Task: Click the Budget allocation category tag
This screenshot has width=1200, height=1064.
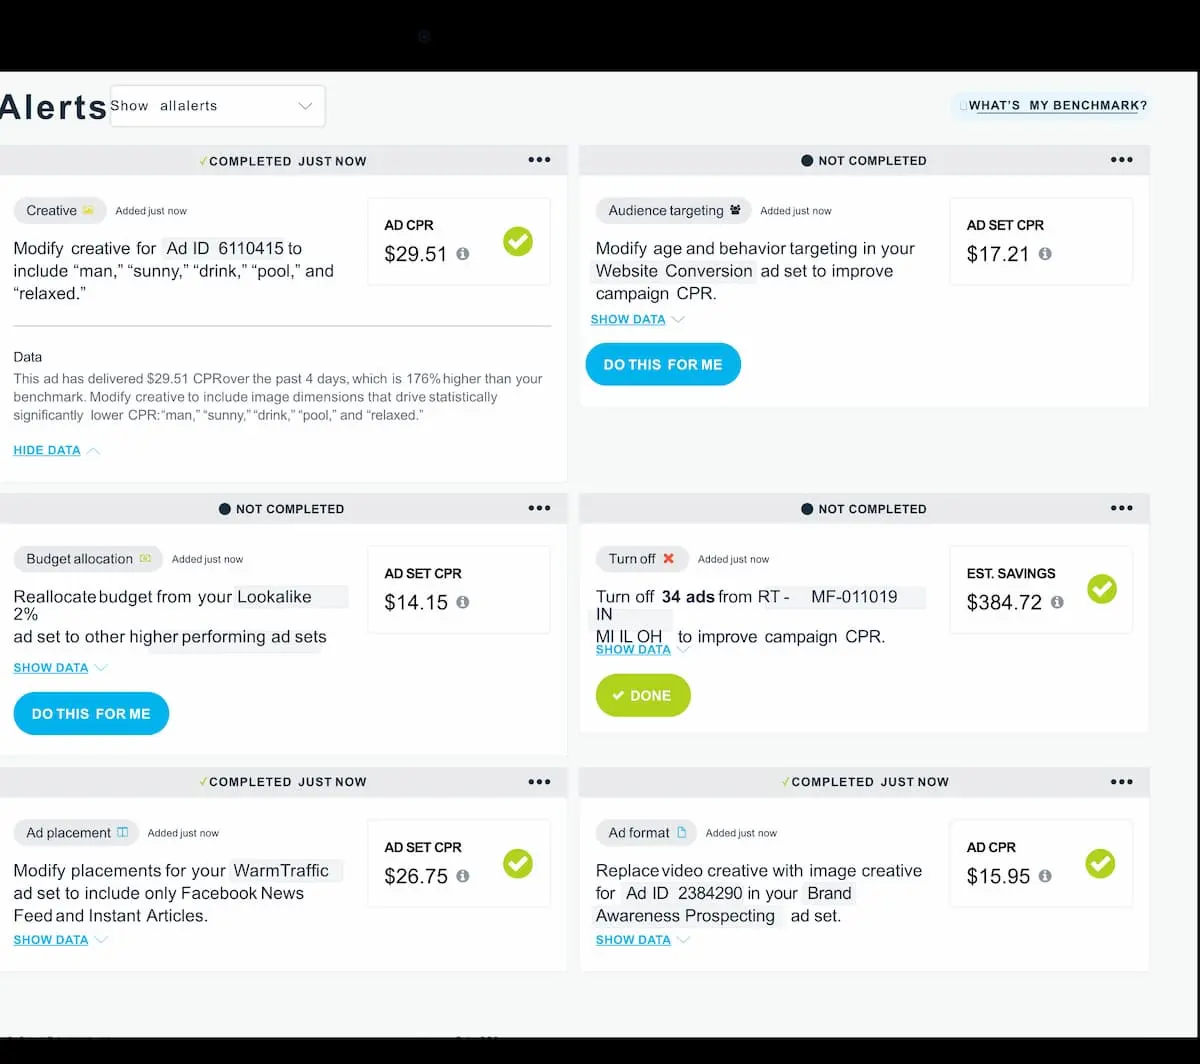Action: [x=88, y=559]
